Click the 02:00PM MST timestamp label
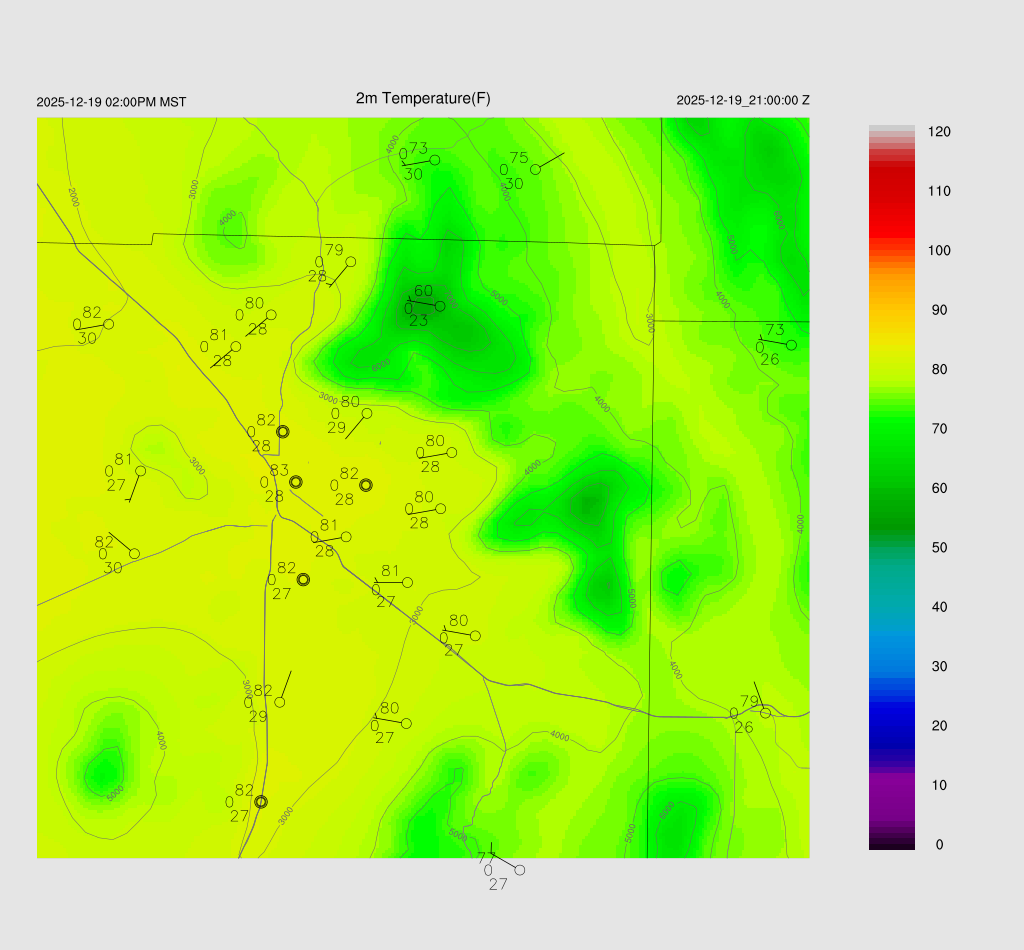The height and width of the screenshot is (950, 1024). 111,102
